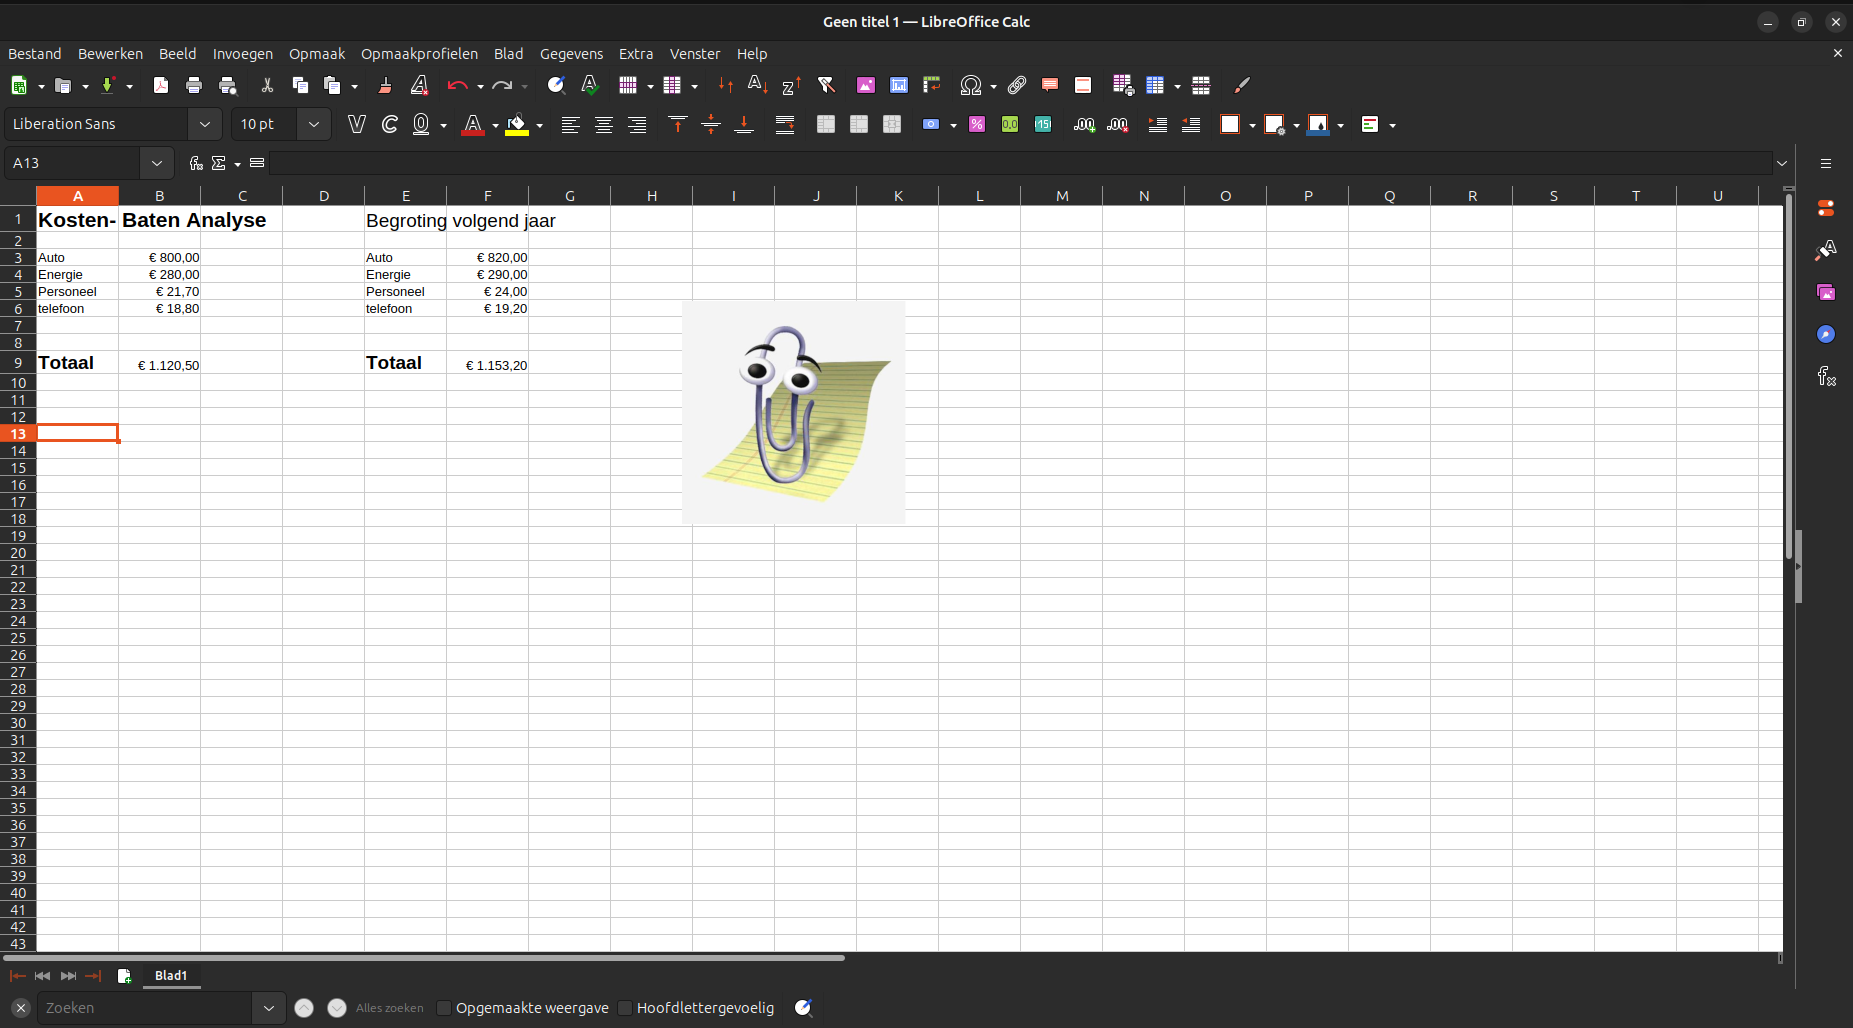The height and width of the screenshot is (1028, 1853).
Task: Switch to the Blad1 sheet tab
Action: 170,975
